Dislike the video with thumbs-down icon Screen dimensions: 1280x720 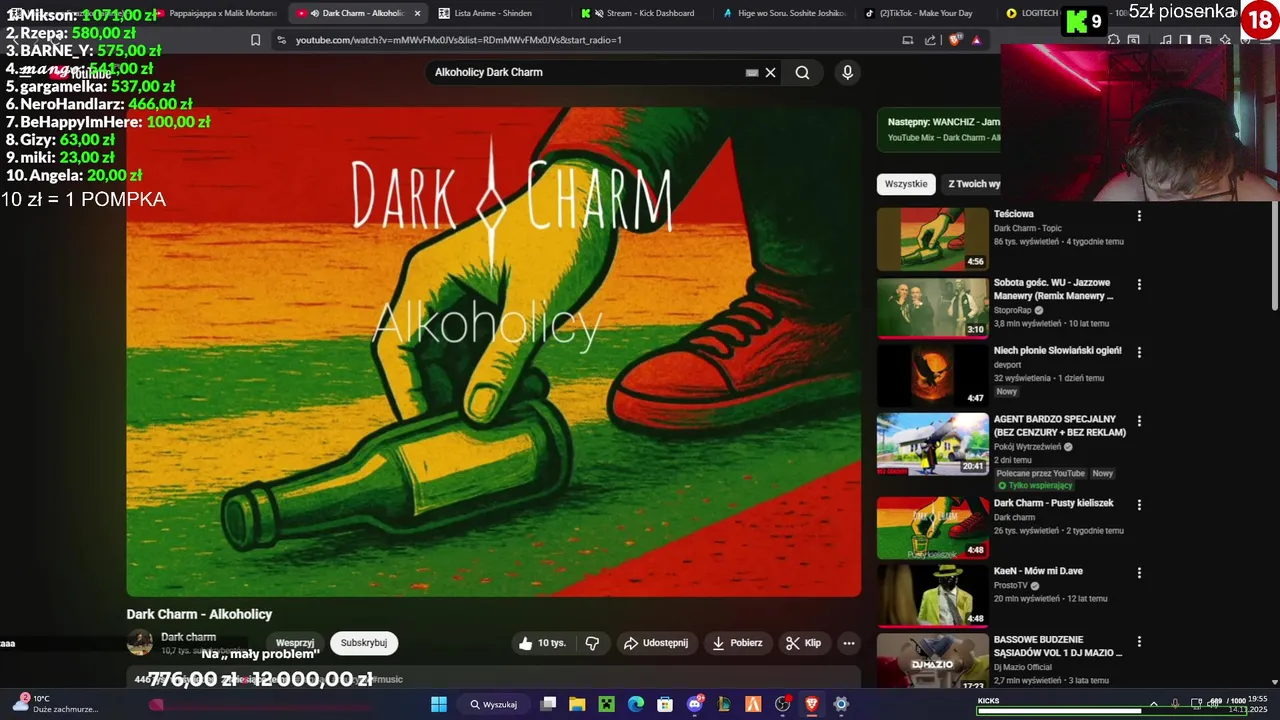coord(592,643)
